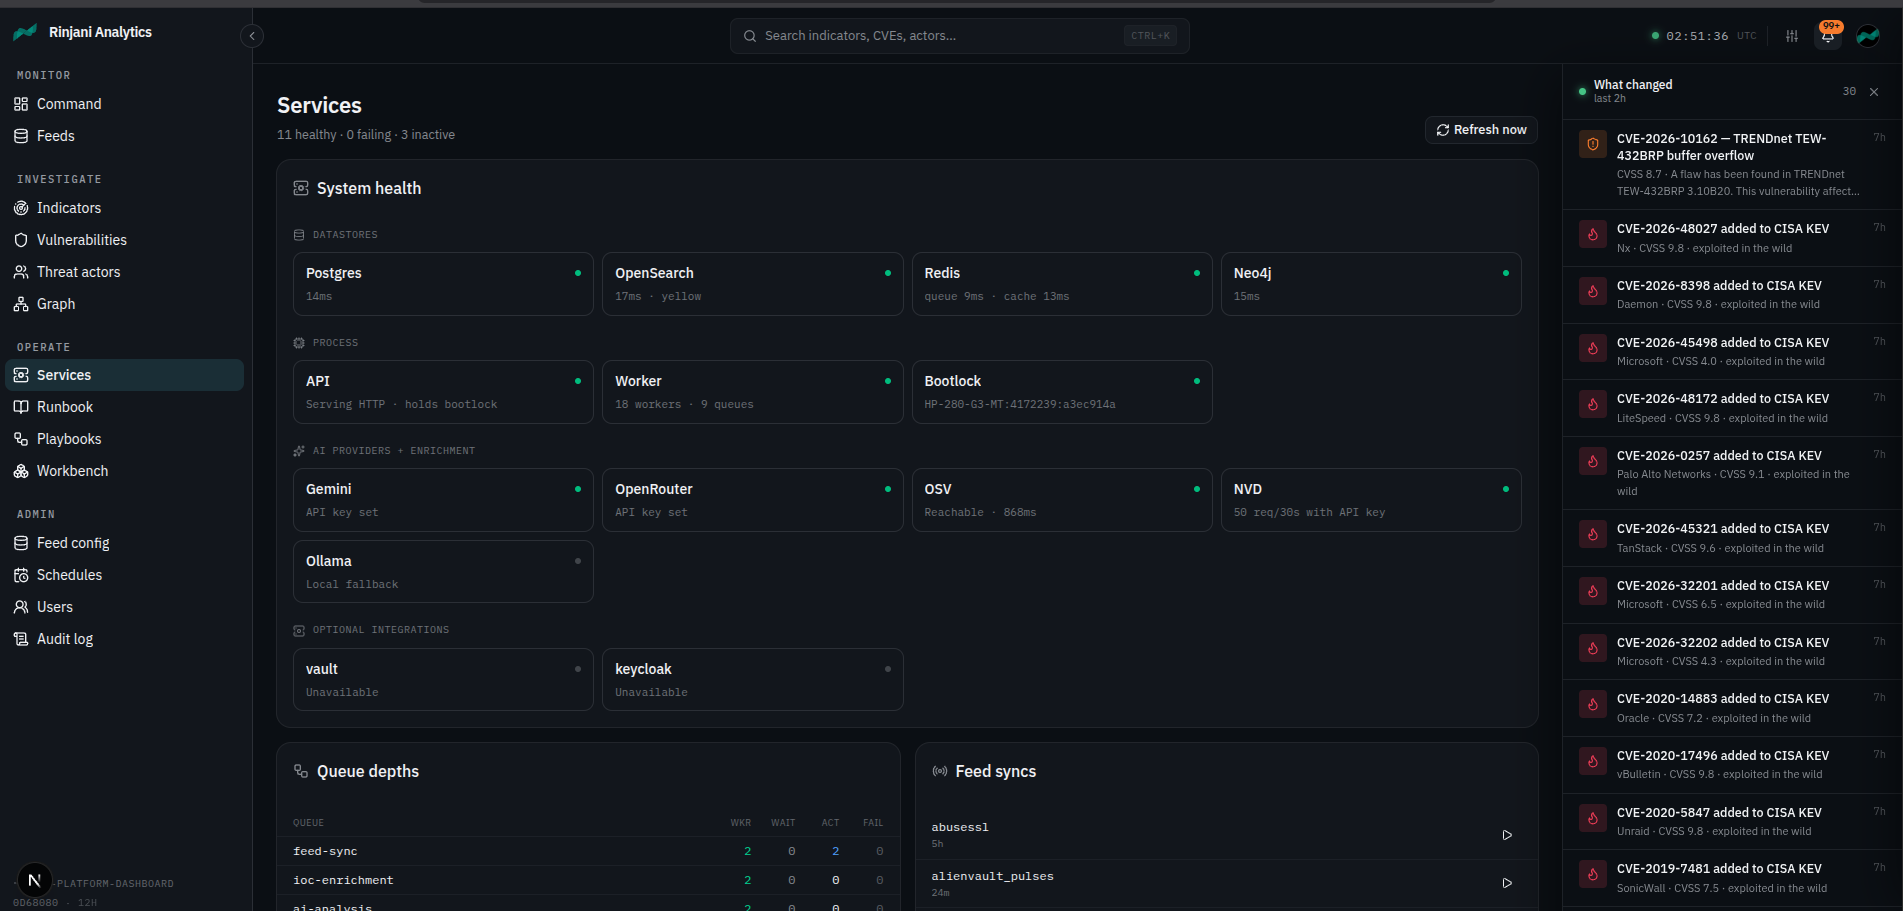Open the Command page
This screenshot has width=1903, height=911.
[125, 104]
